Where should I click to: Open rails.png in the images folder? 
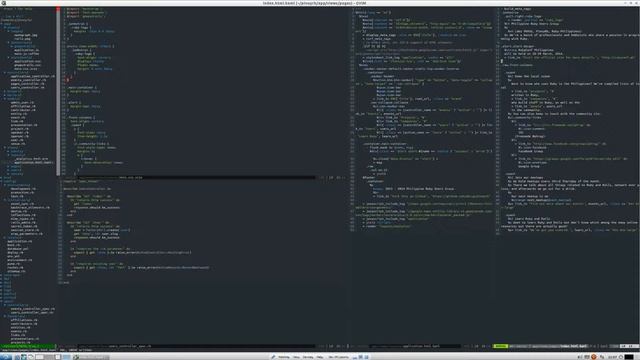(x=22, y=39)
